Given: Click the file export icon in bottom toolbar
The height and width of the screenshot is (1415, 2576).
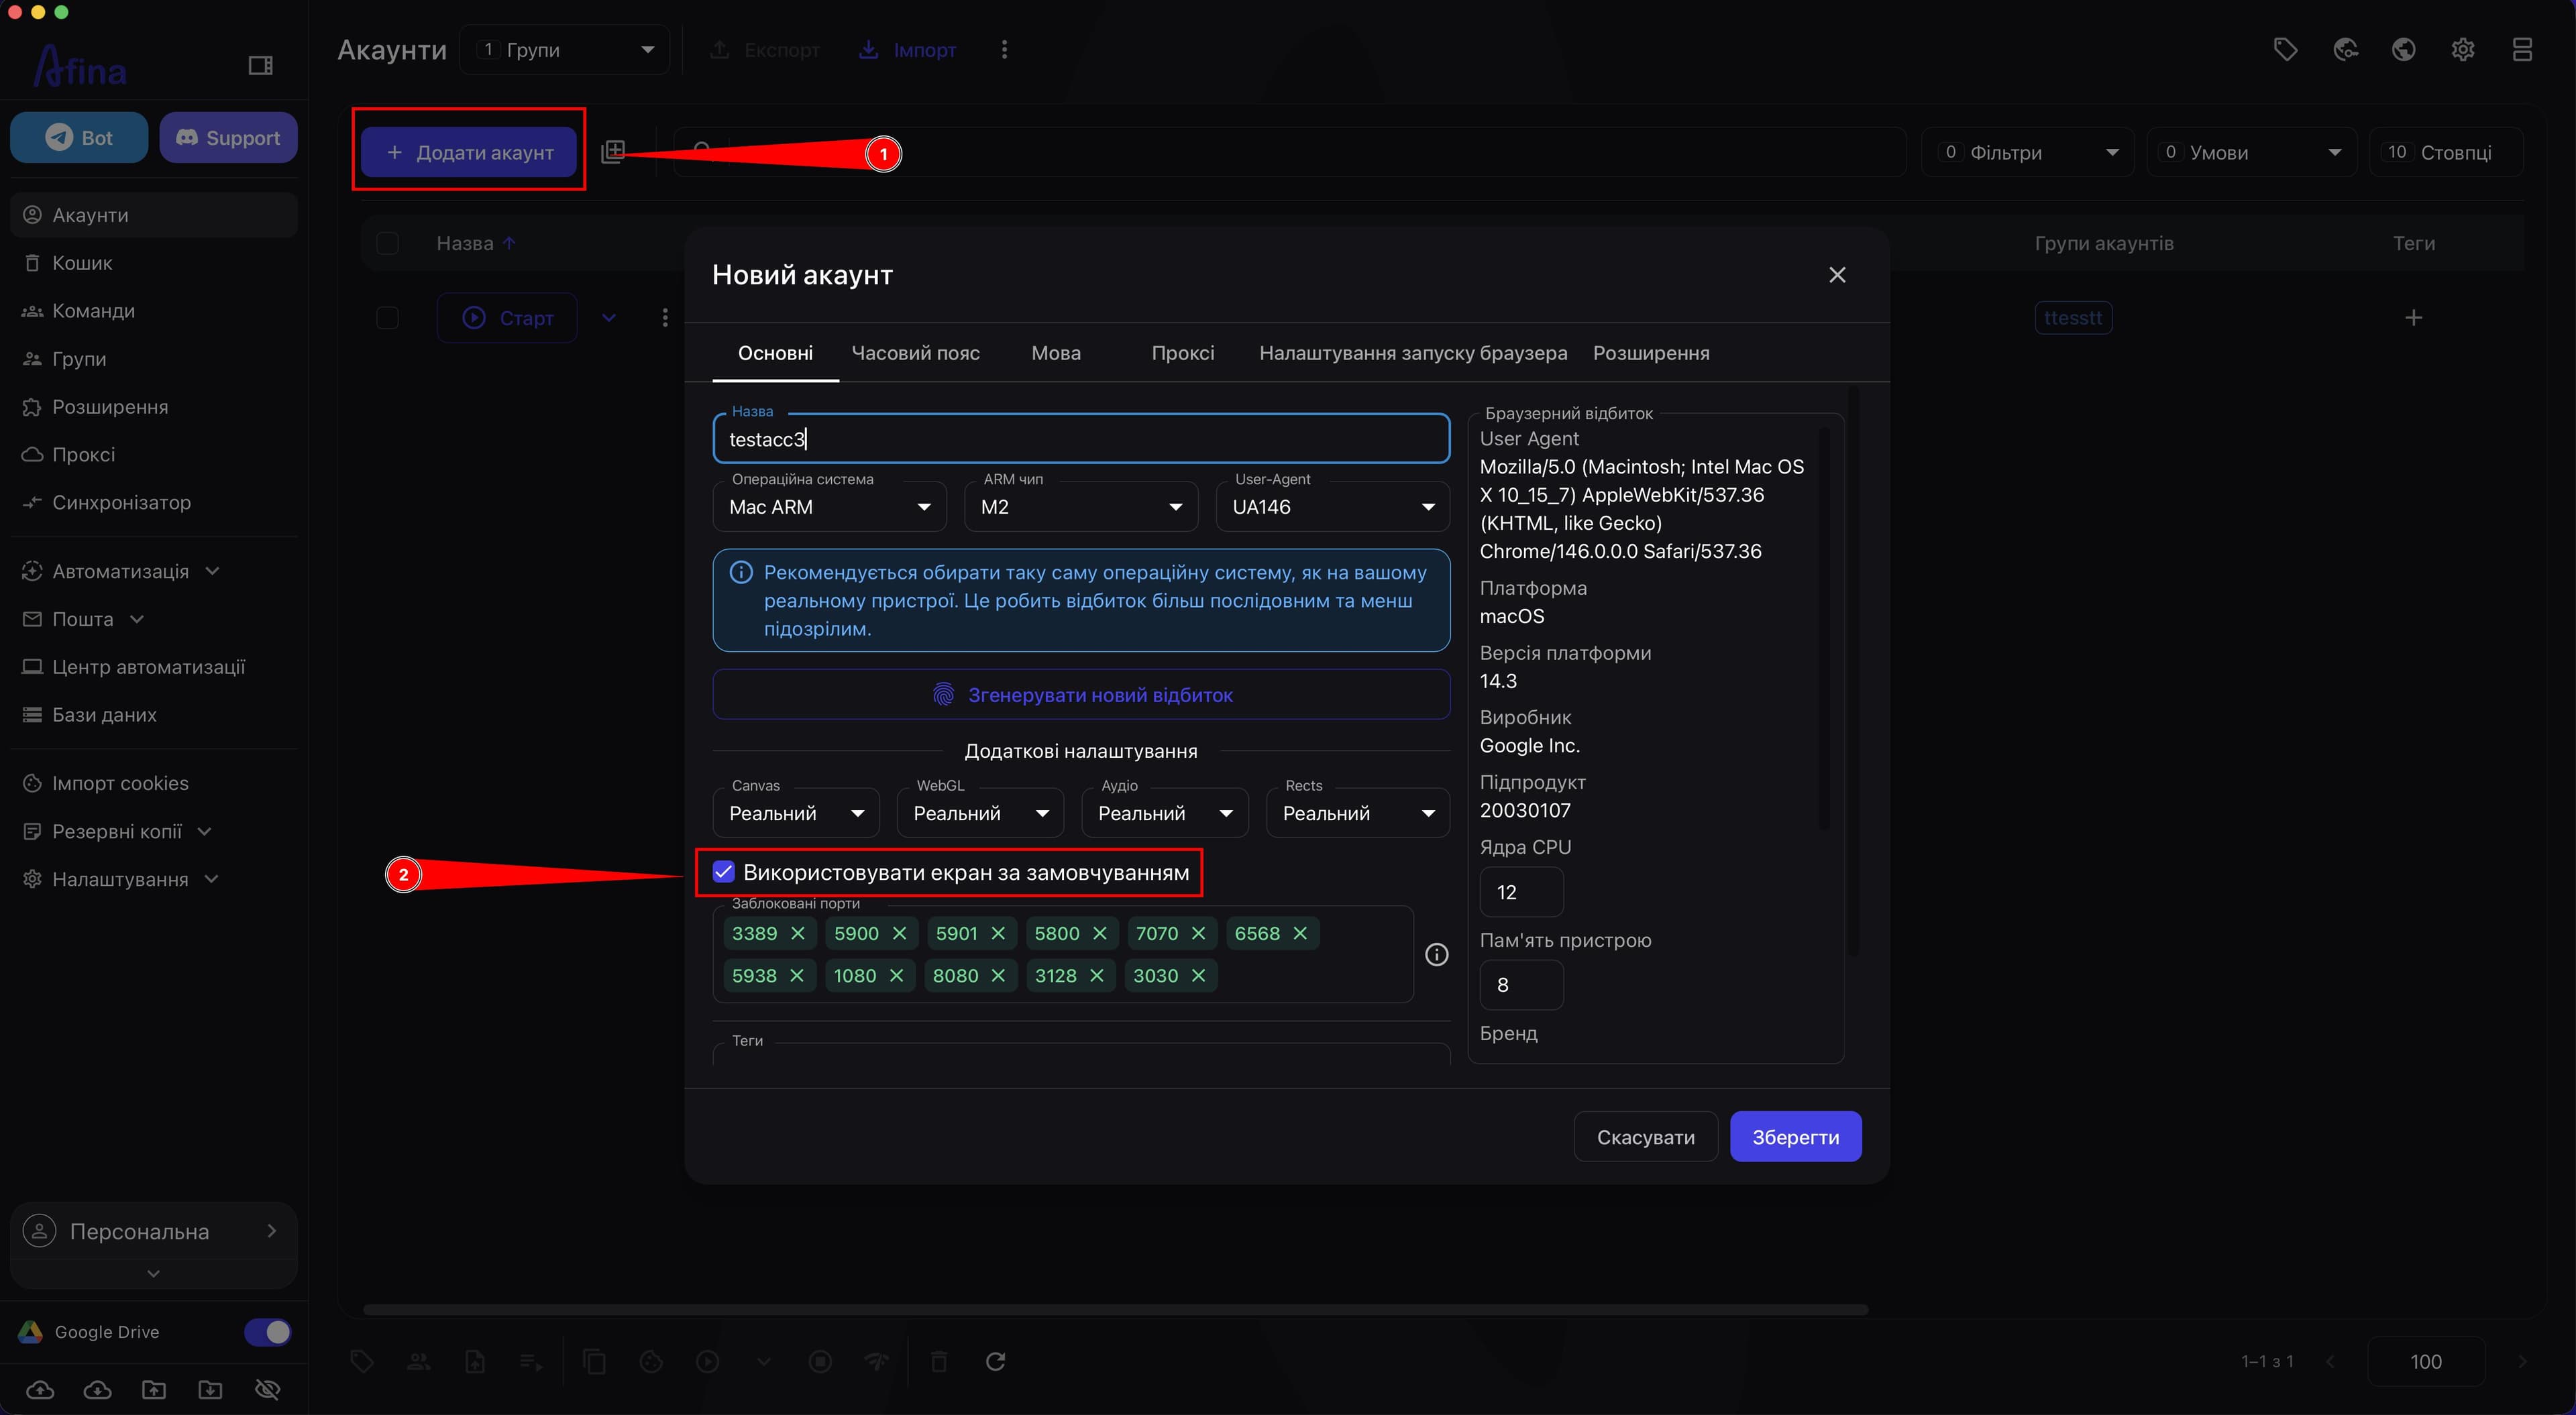Looking at the screenshot, I should click(x=475, y=1361).
